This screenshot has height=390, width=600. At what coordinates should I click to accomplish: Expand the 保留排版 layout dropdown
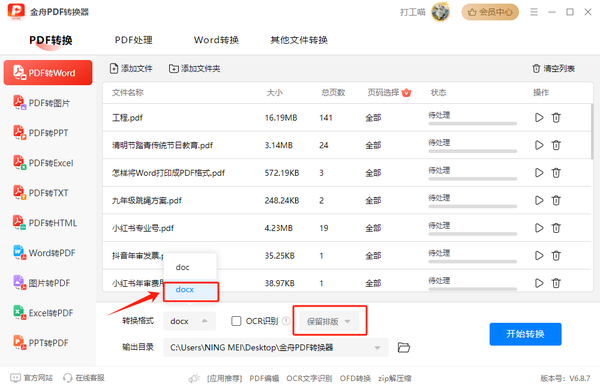point(329,321)
